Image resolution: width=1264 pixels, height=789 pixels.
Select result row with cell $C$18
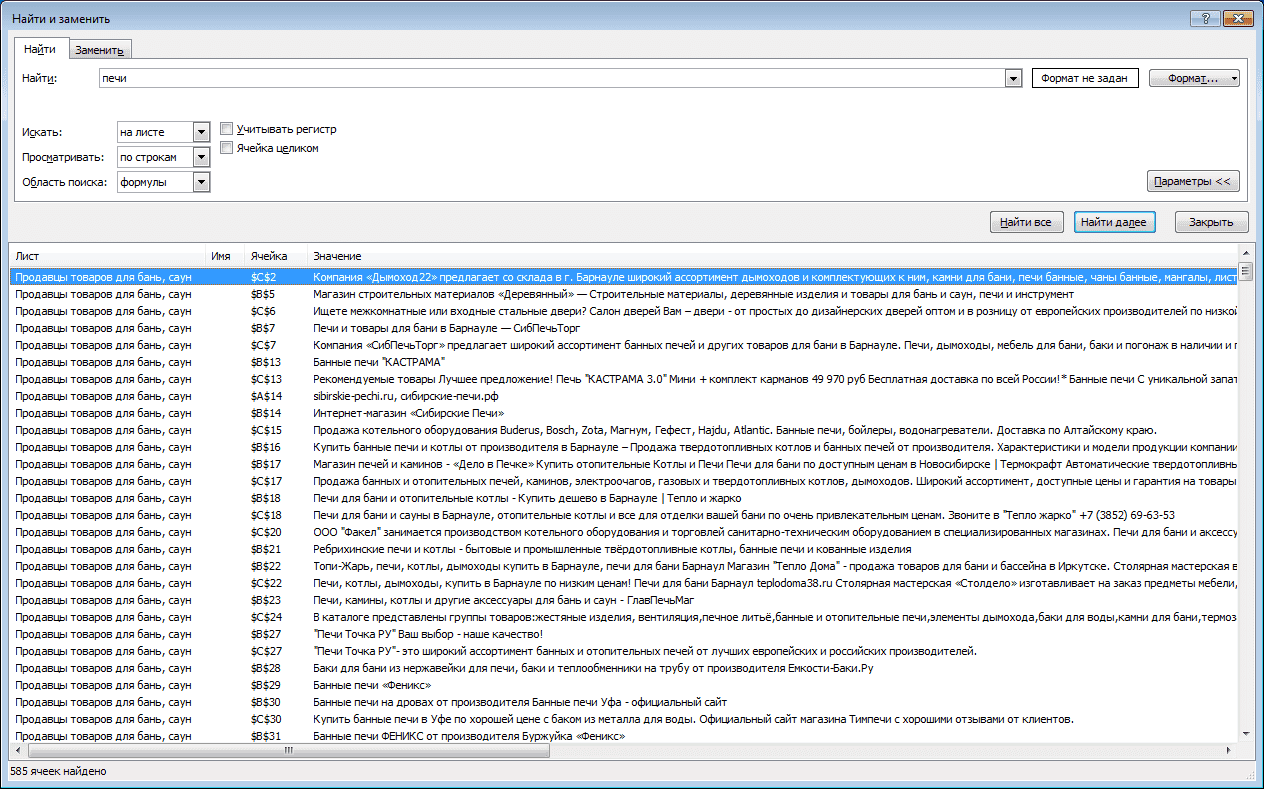pyautogui.click(x=624, y=515)
